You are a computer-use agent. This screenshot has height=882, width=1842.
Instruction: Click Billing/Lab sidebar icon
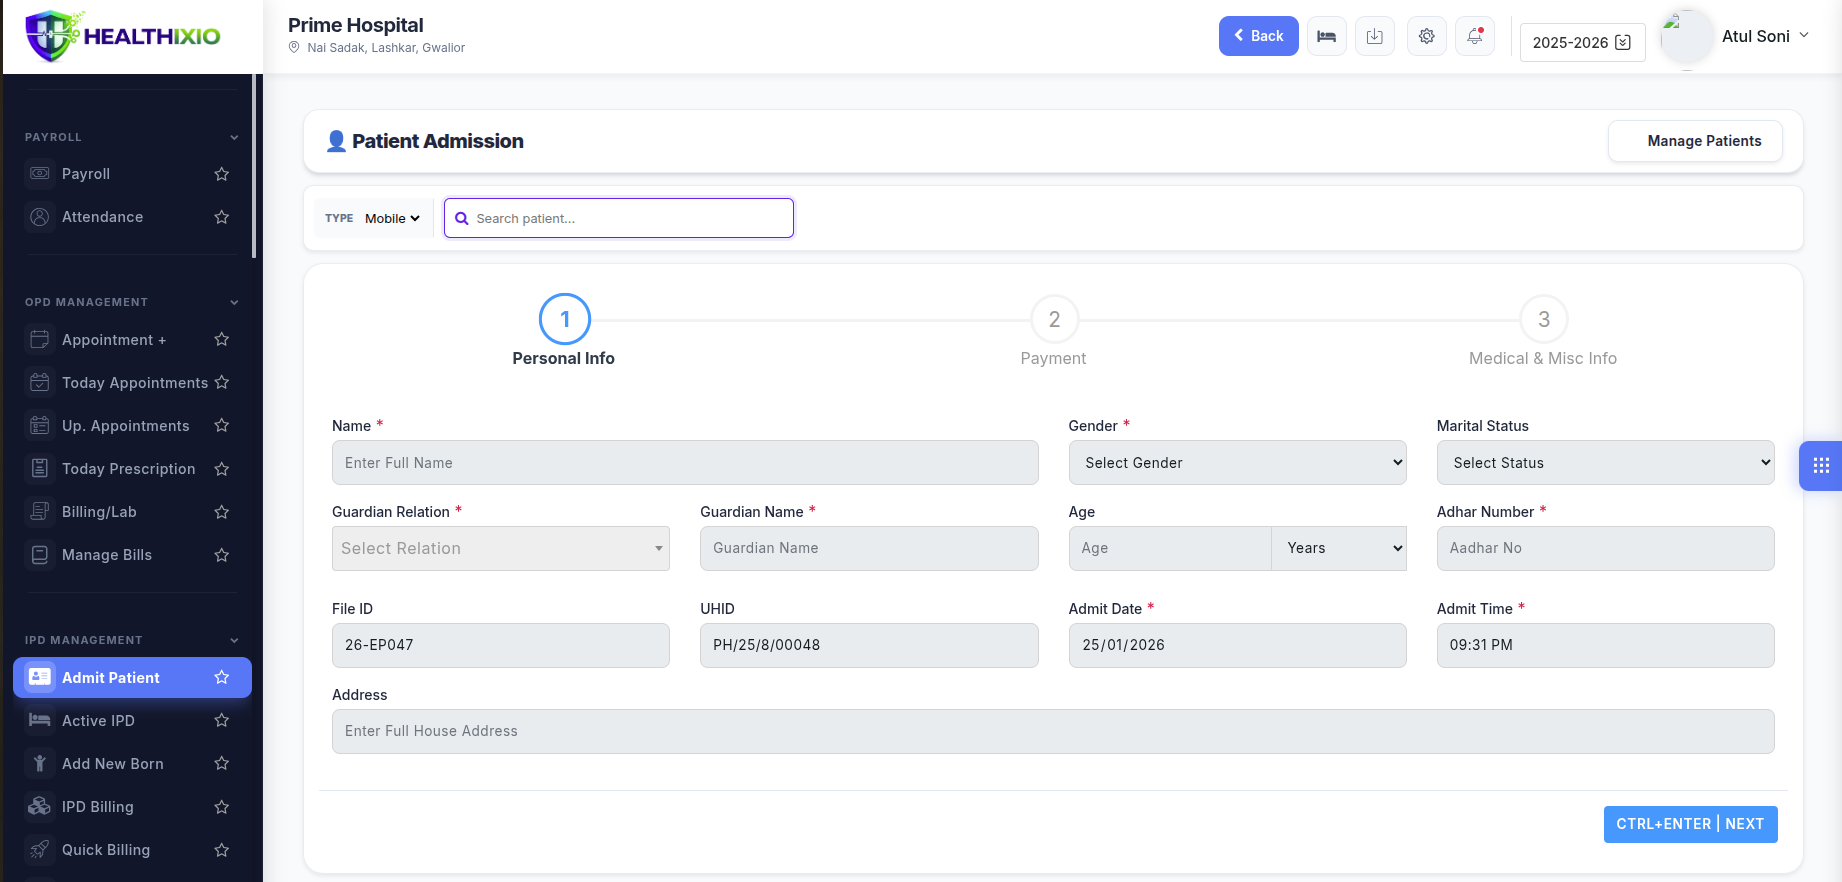pos(40,512)
